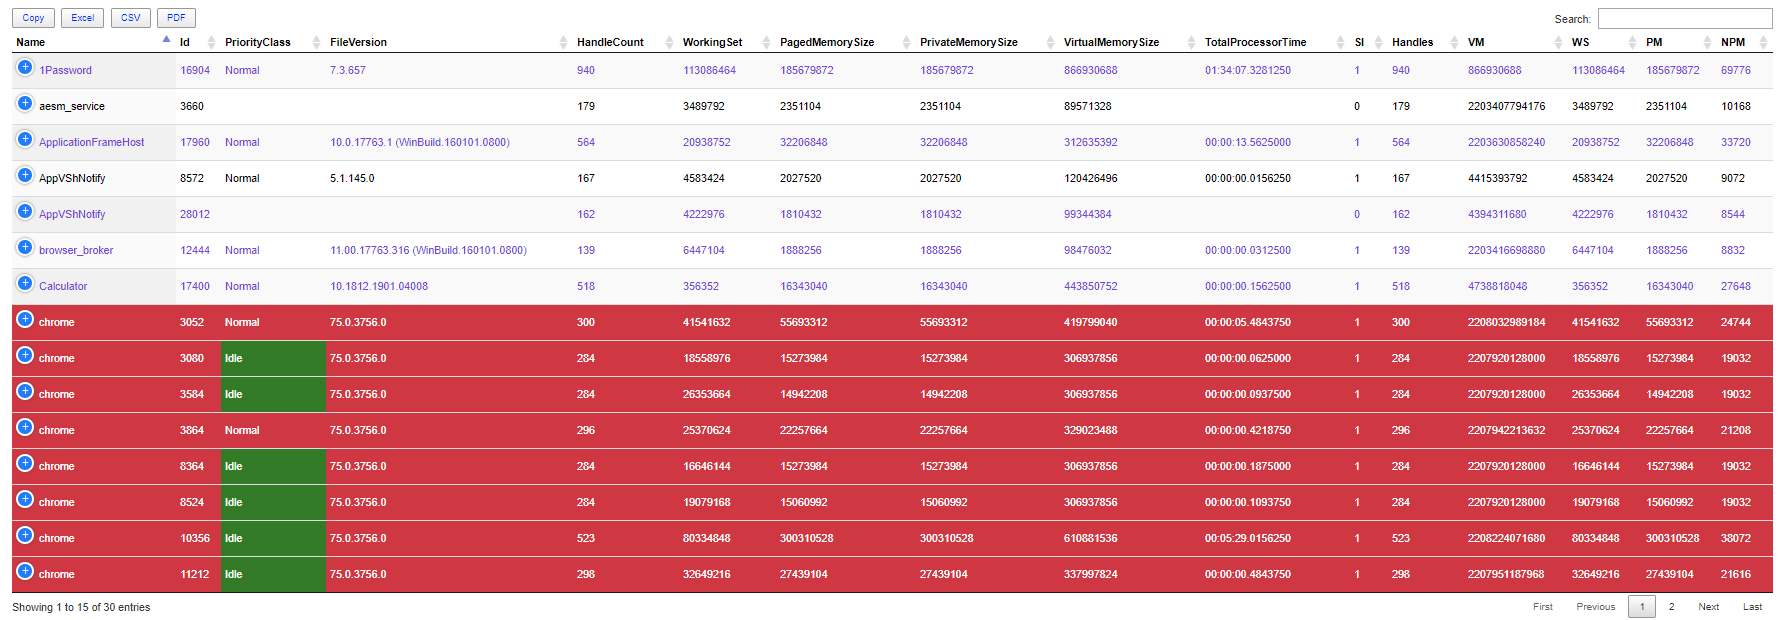Image resolution: width=1787 pixels, height=620 pixels.
Task: Jump to the Last page
Action: point(1752,607)
